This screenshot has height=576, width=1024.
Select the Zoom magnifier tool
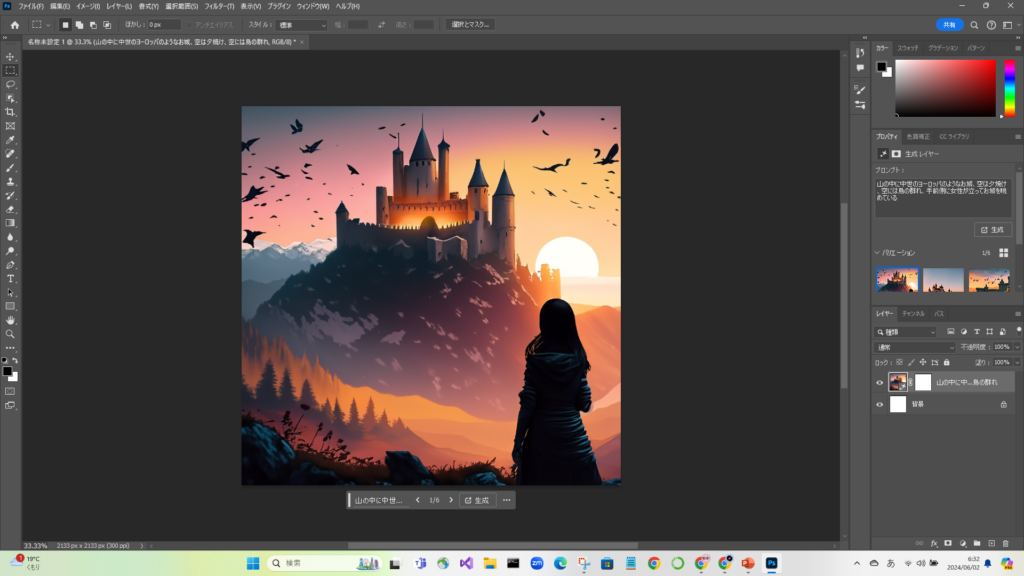click(x=11, y=334)
